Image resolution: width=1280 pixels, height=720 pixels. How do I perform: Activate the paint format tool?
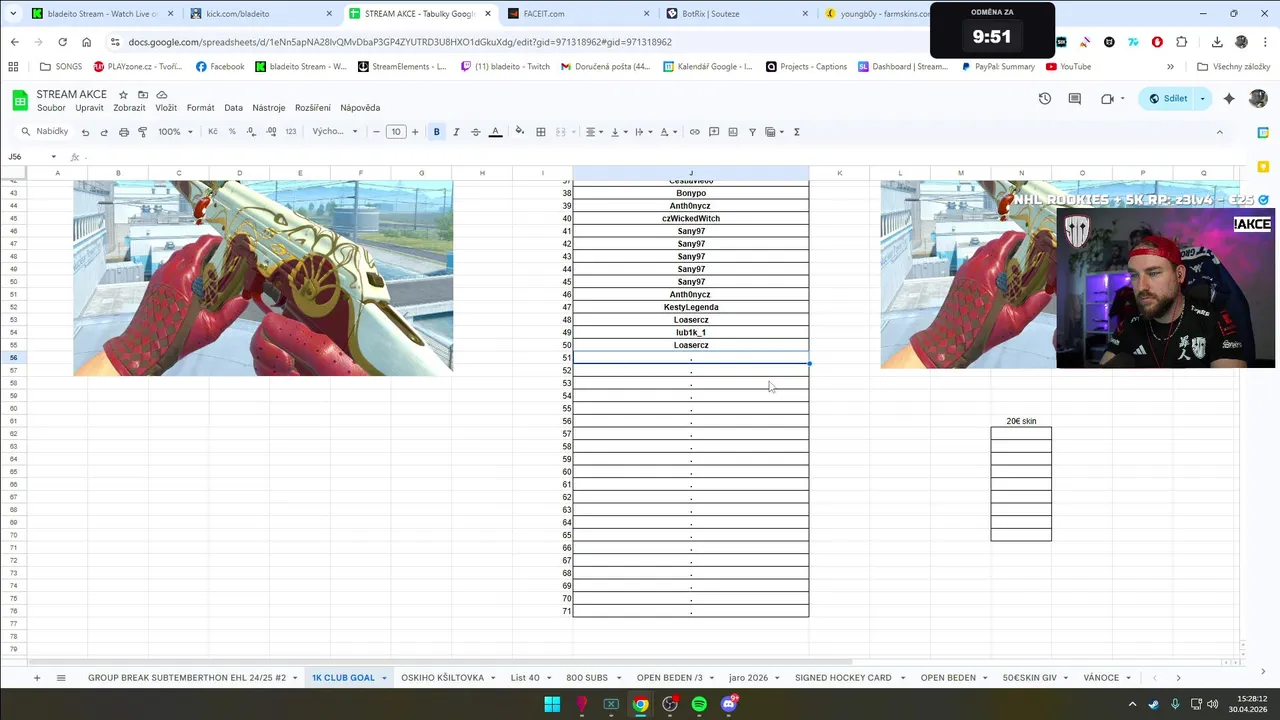pos(142,132)
